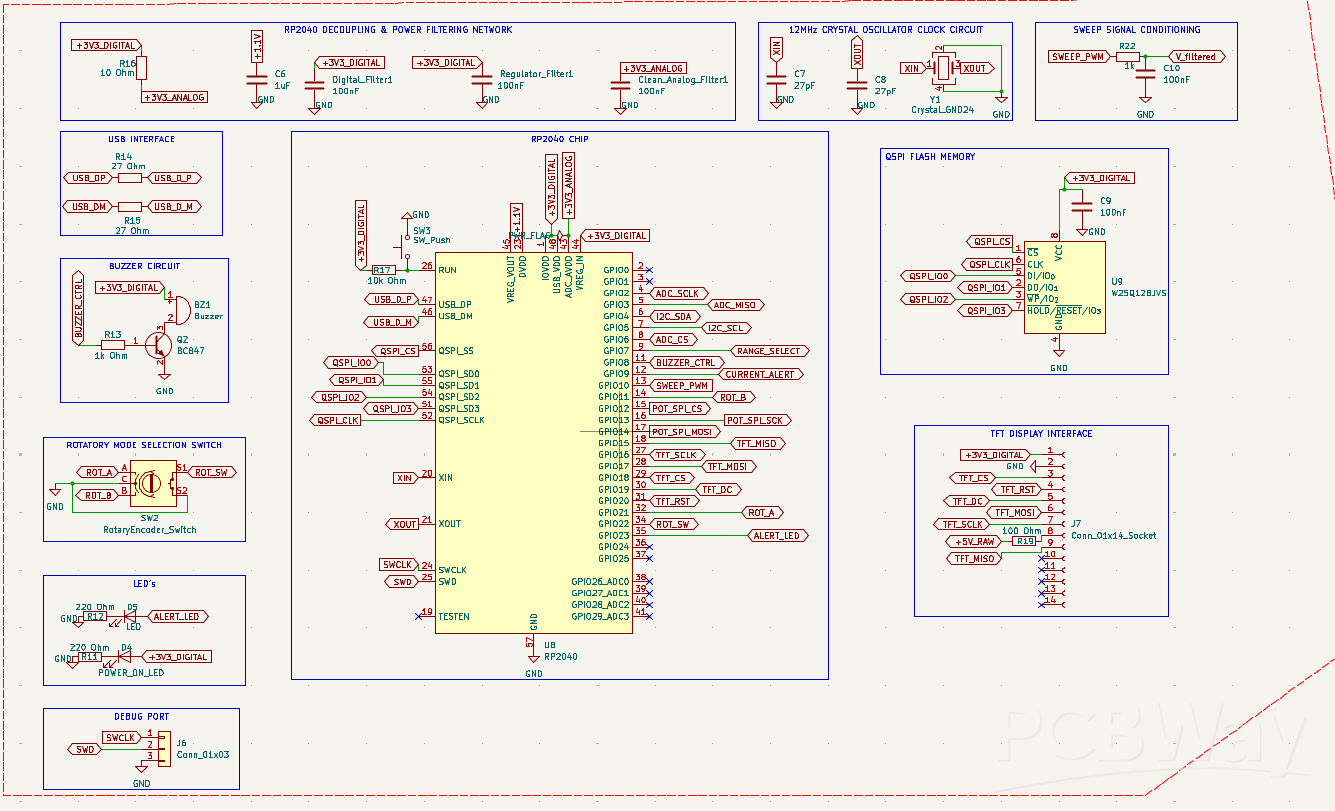Select the R17 10k Ohm resistor
Image resolution: width=1335 pixels, height=811 pixels.
click(x=384, y=270)
